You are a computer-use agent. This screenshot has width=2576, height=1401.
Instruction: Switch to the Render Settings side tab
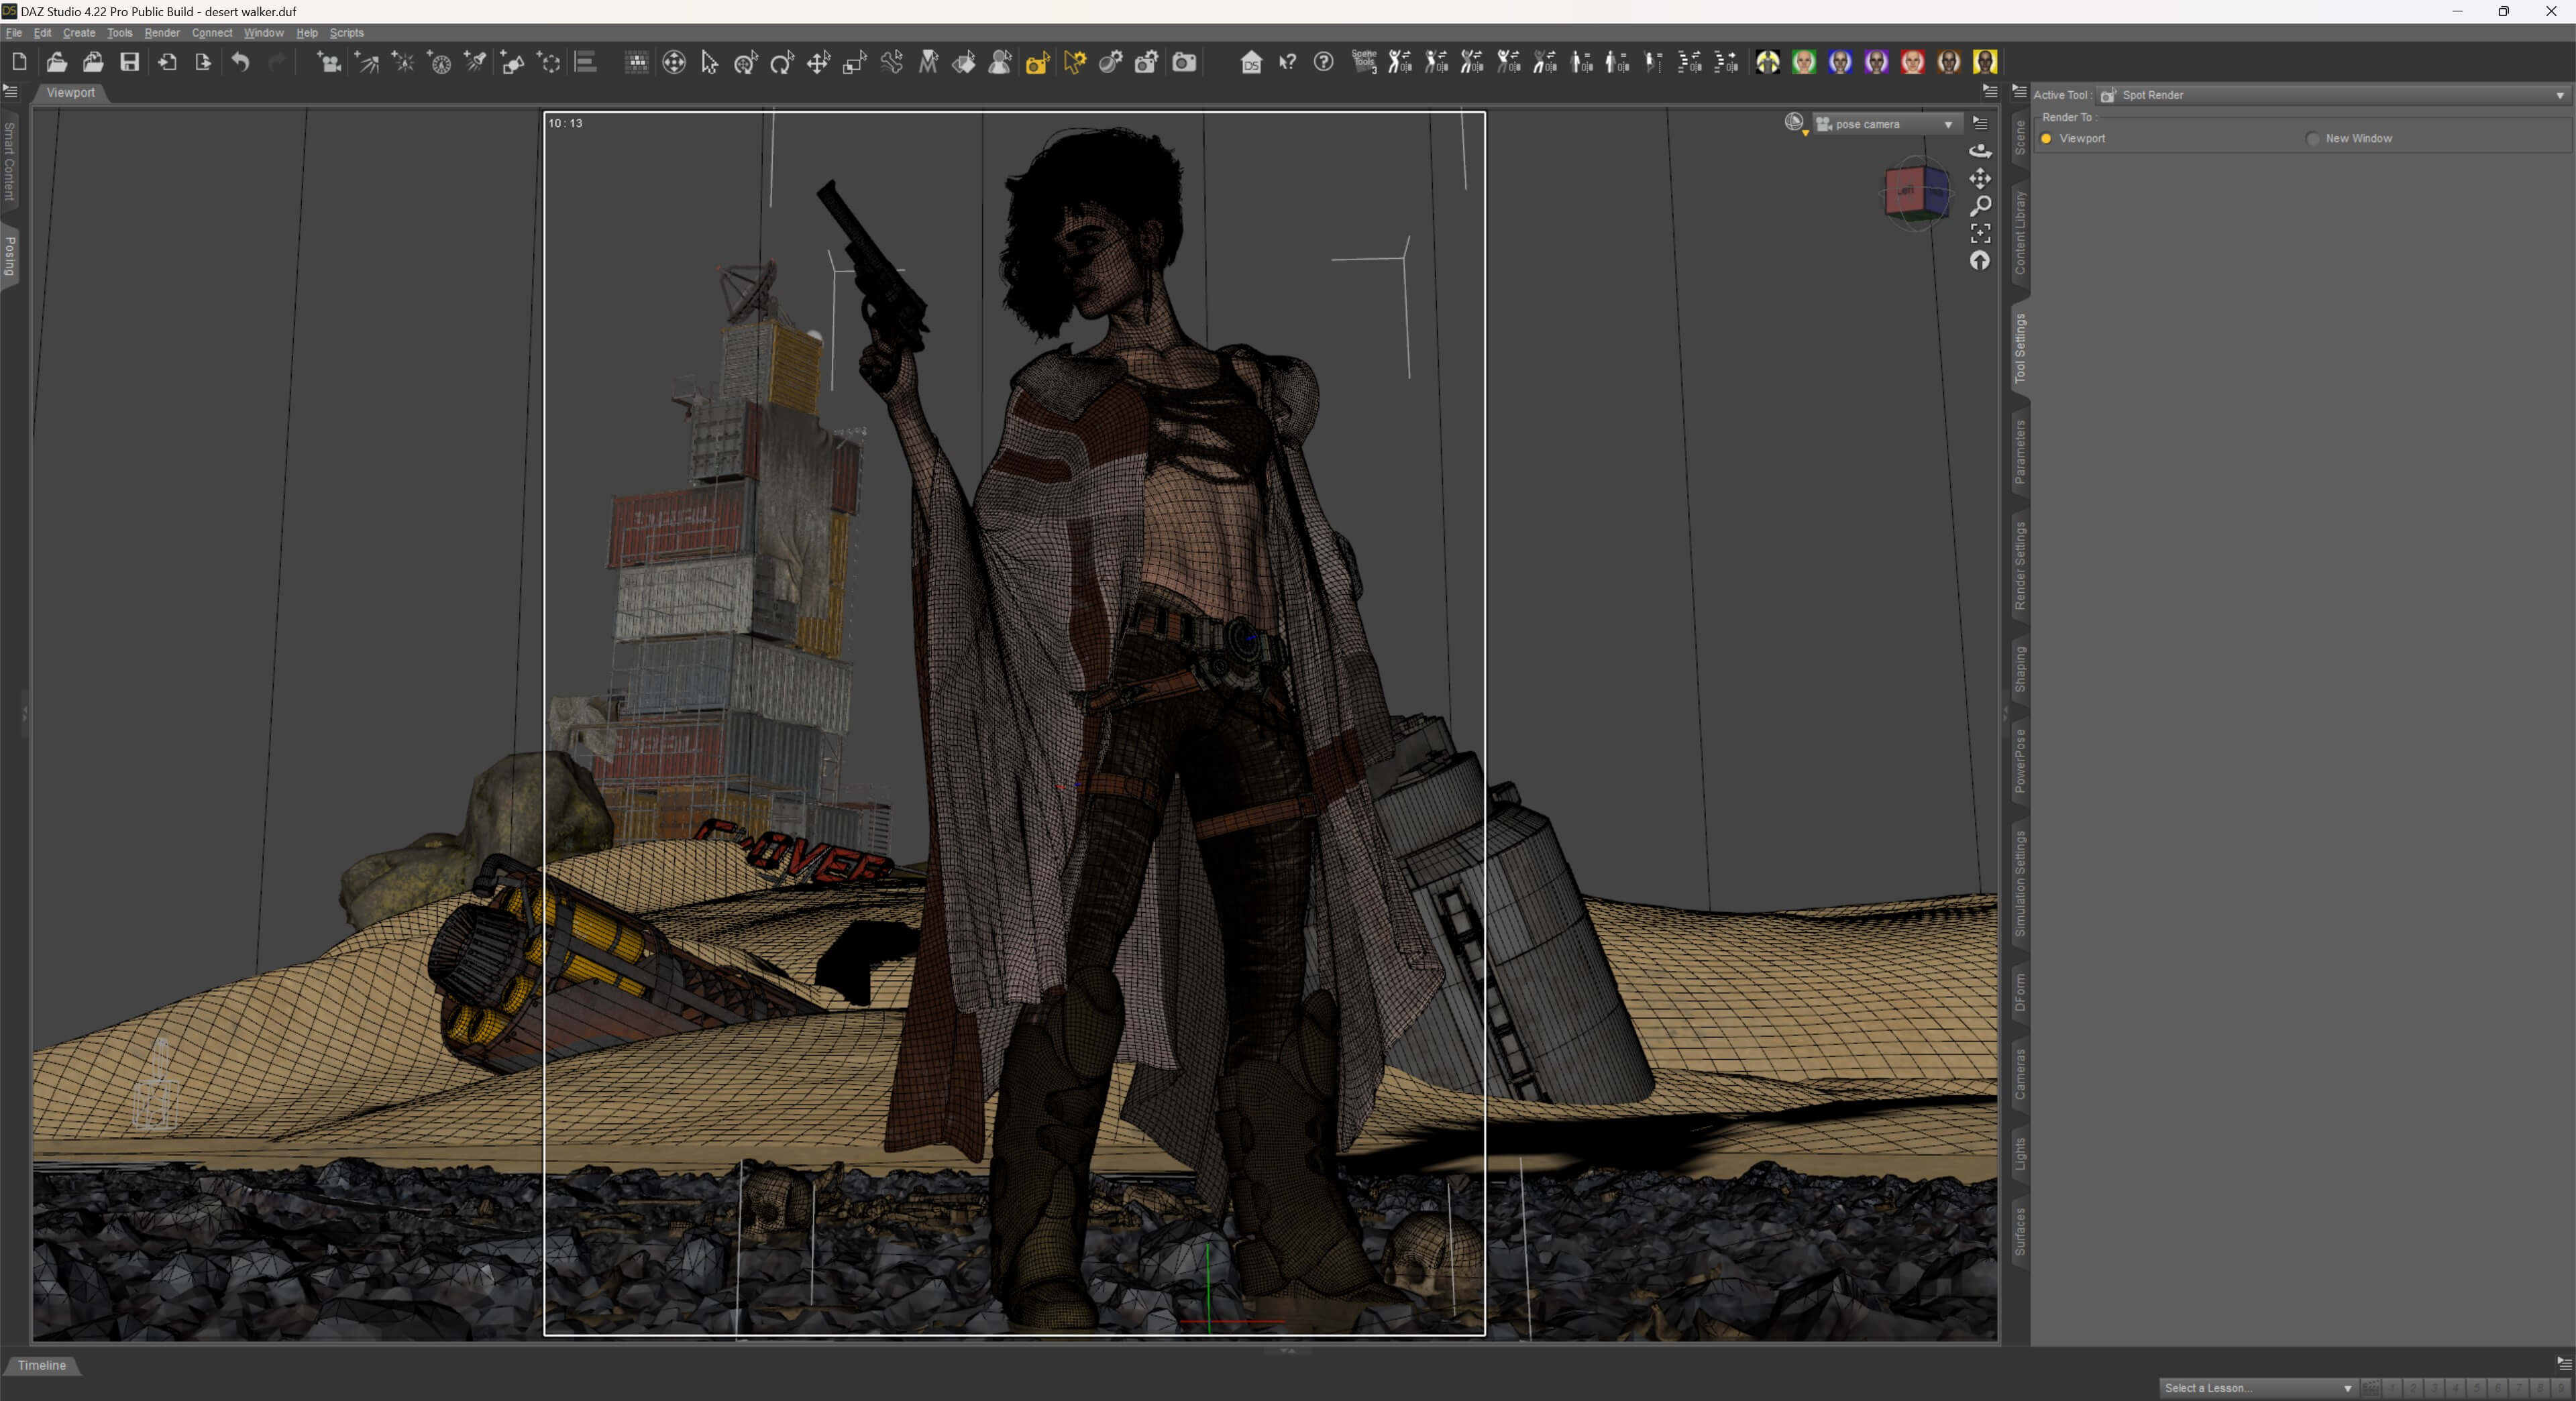pos(2020,566)
